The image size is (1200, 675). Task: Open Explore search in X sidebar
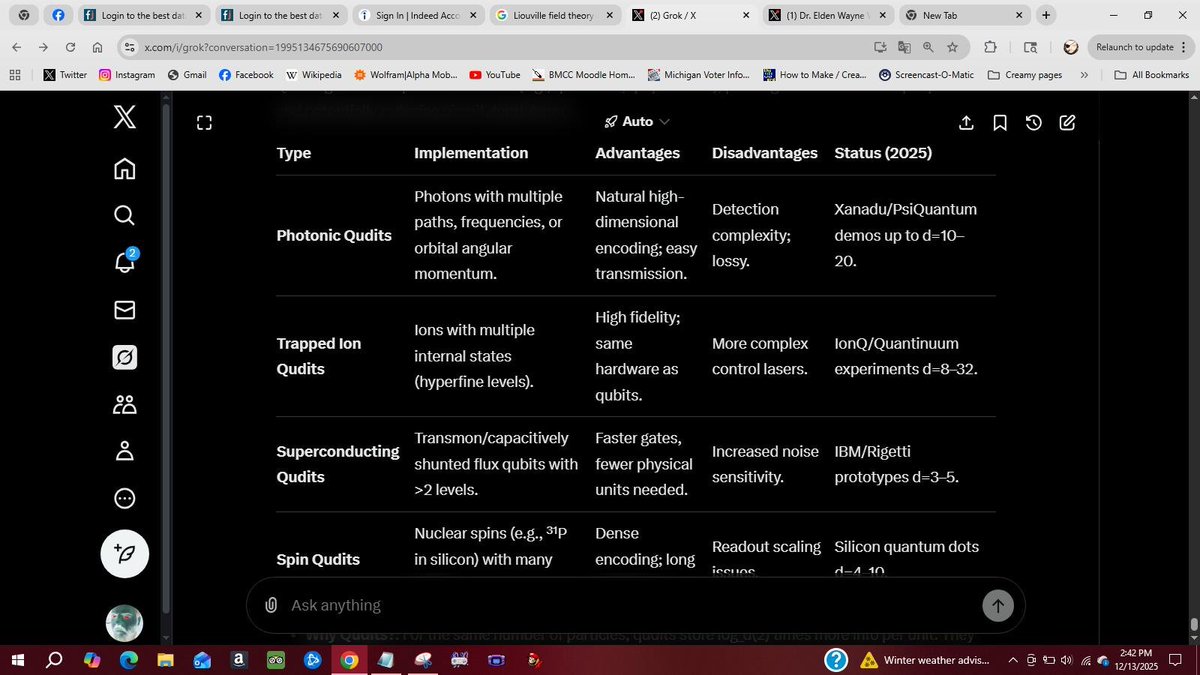(124, 215)
